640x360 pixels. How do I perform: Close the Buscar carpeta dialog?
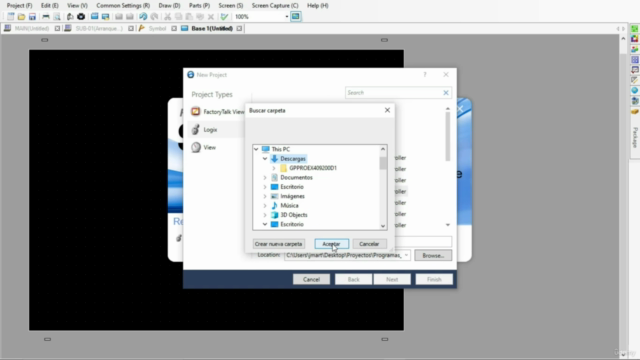point(387,110)
